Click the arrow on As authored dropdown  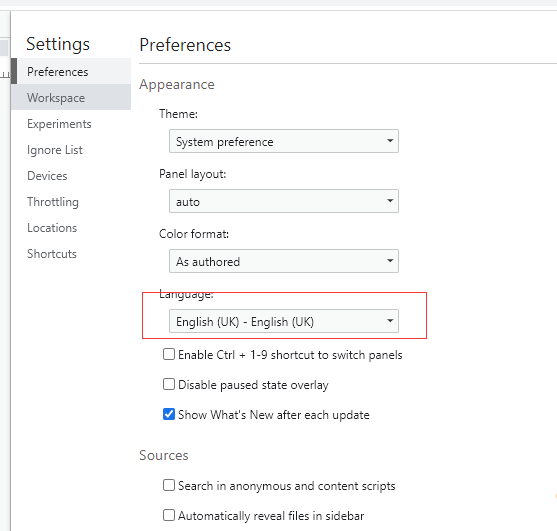coord(390,261)
